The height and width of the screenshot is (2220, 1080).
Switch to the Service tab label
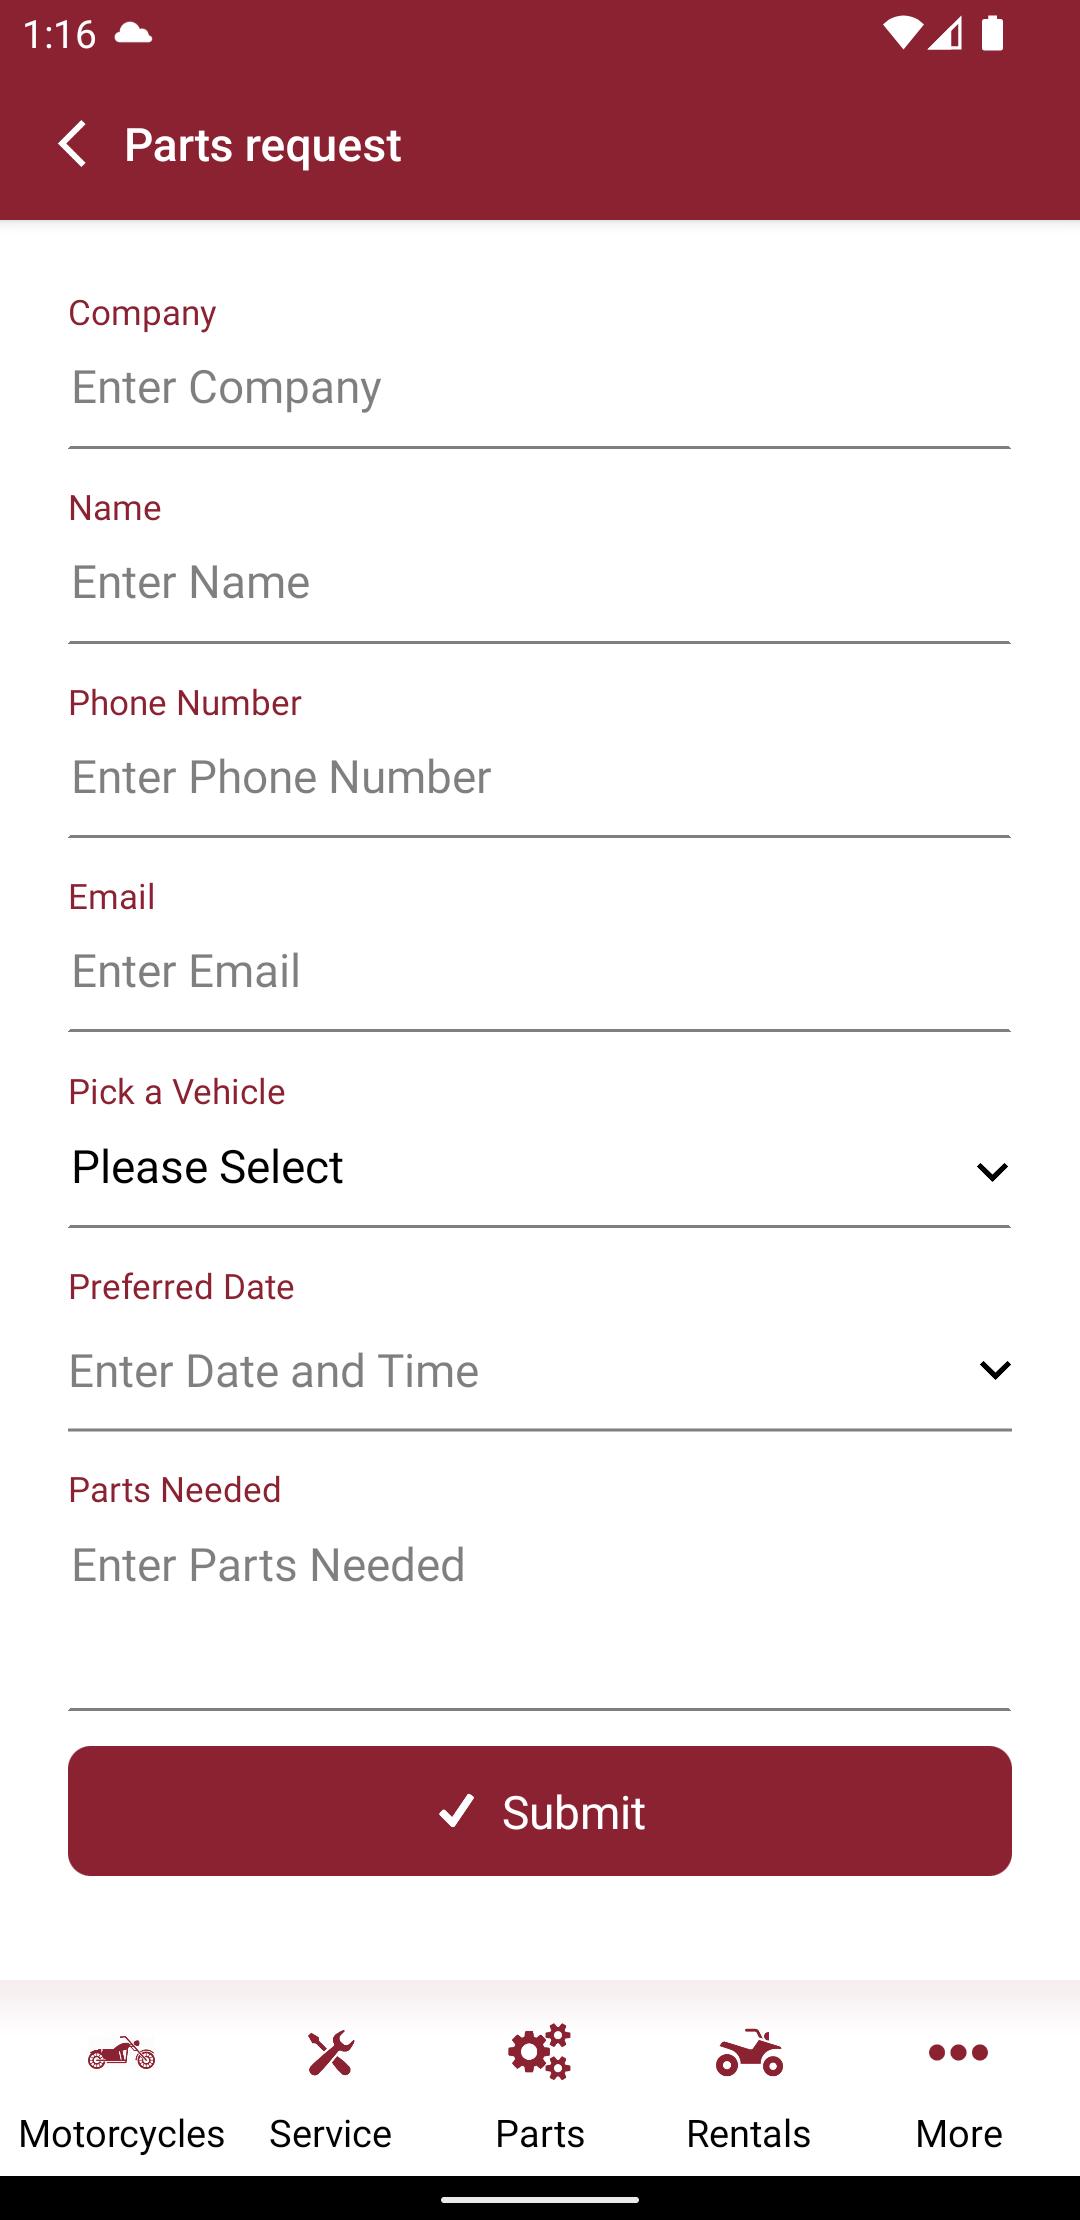point(330,2134)
